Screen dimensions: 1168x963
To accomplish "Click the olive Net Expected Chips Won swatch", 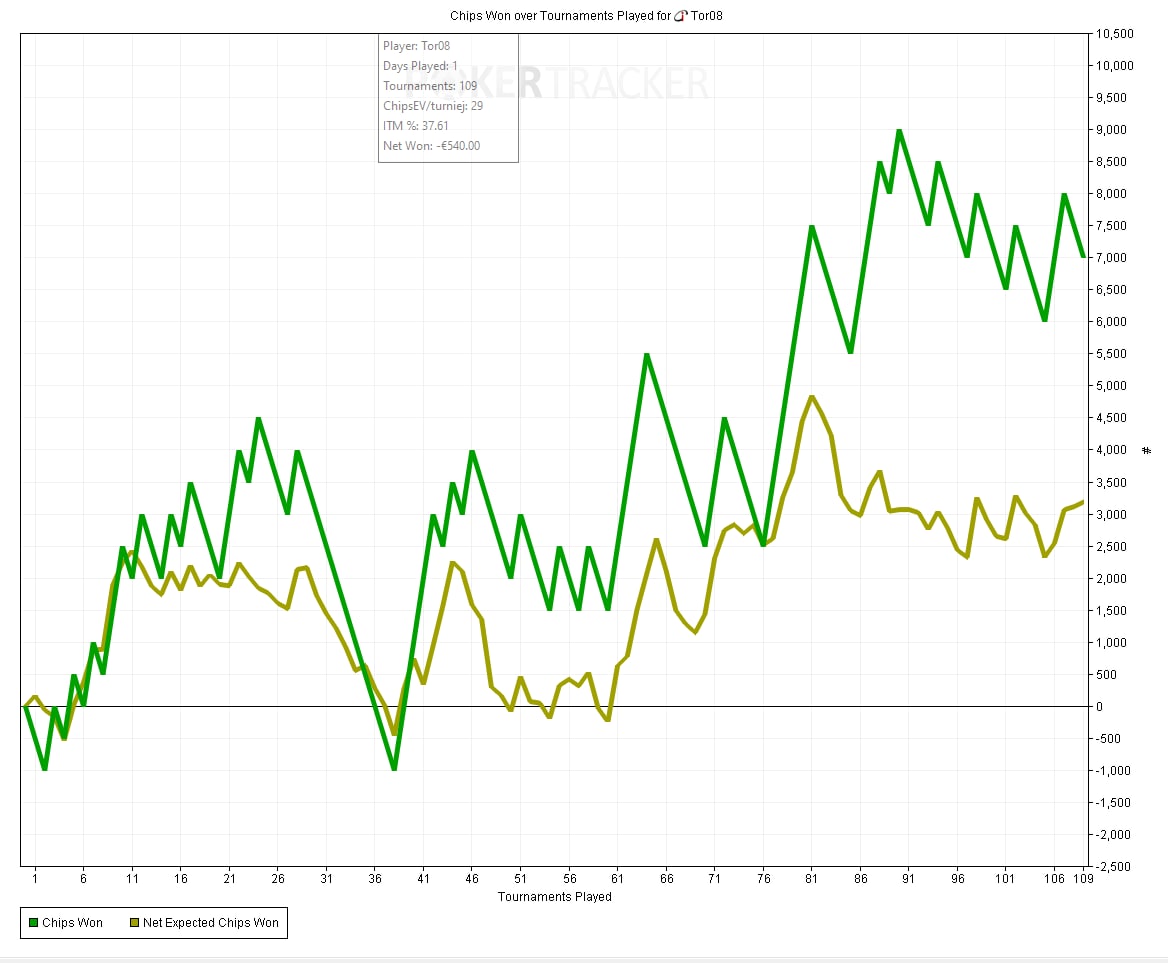I will 134,923.
